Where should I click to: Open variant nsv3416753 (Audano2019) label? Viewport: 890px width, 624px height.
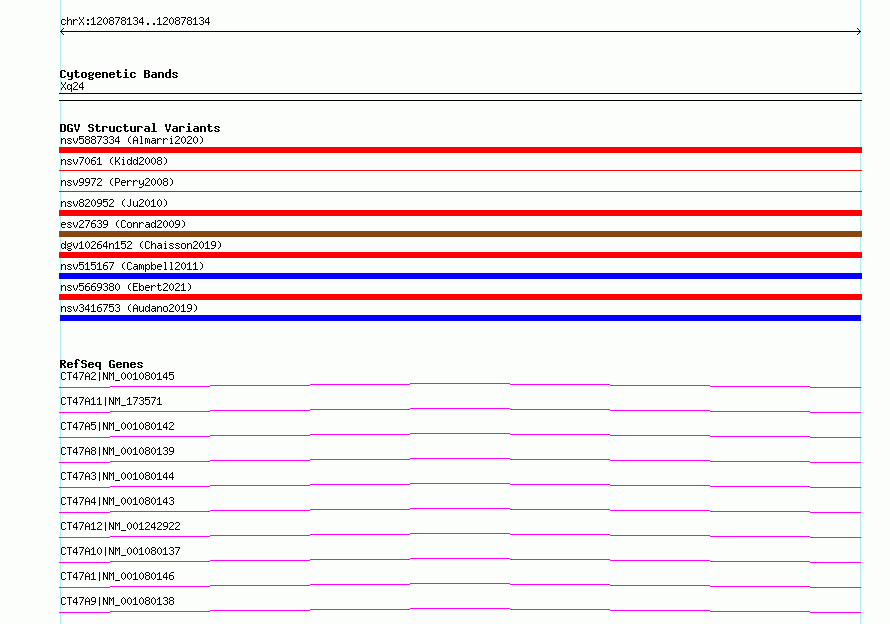click(x=129, y=308)
